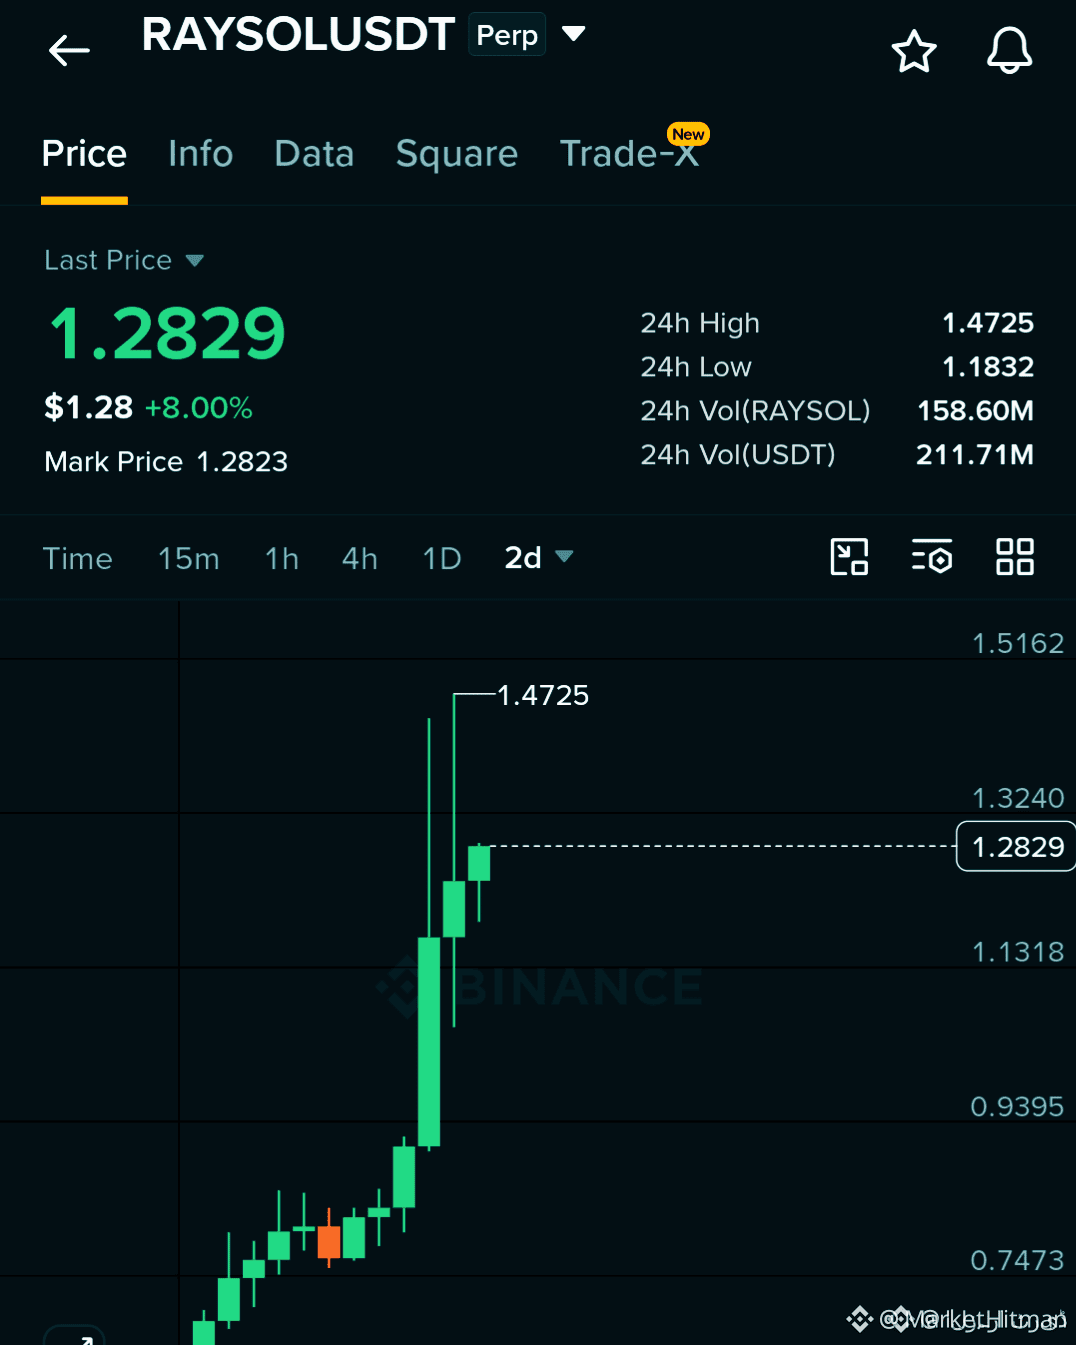Switch to the Info tab

(200, 154)
